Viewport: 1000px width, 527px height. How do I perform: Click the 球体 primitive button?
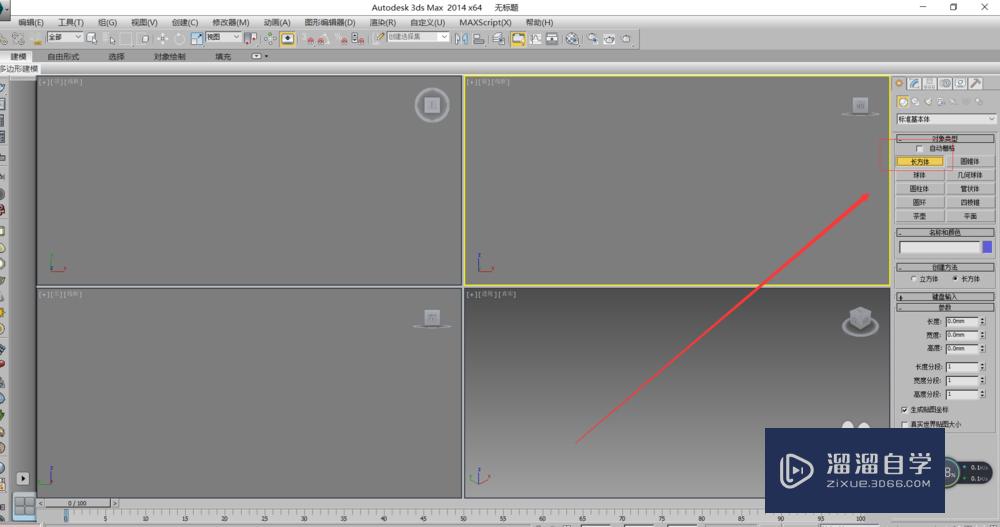[920, 175]
